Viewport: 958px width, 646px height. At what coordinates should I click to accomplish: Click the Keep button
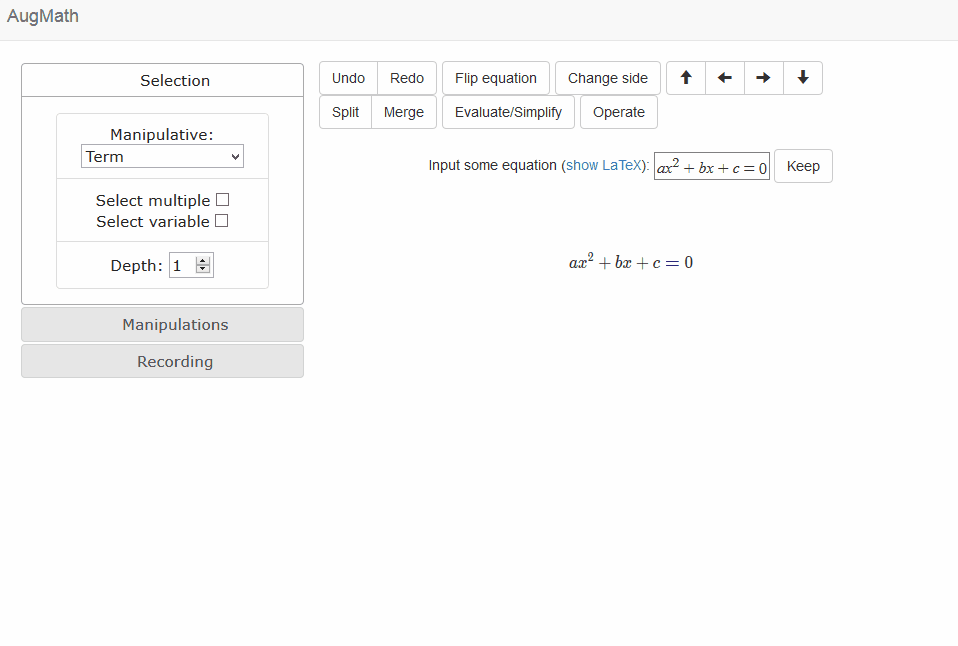pyautogui.click(x=803, y=166)
